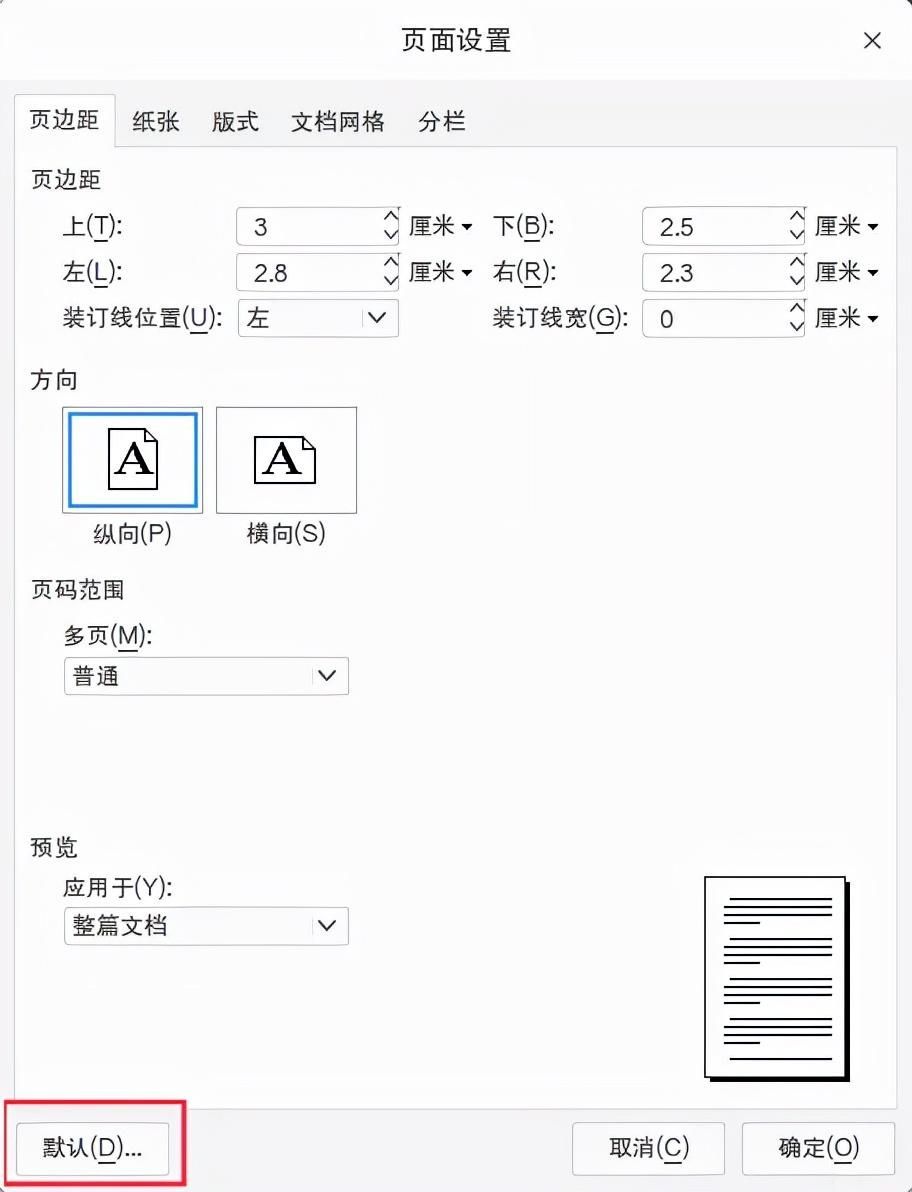Increase gutter width 装订线宽(G) with up arrow

click(x=796, y=309)
